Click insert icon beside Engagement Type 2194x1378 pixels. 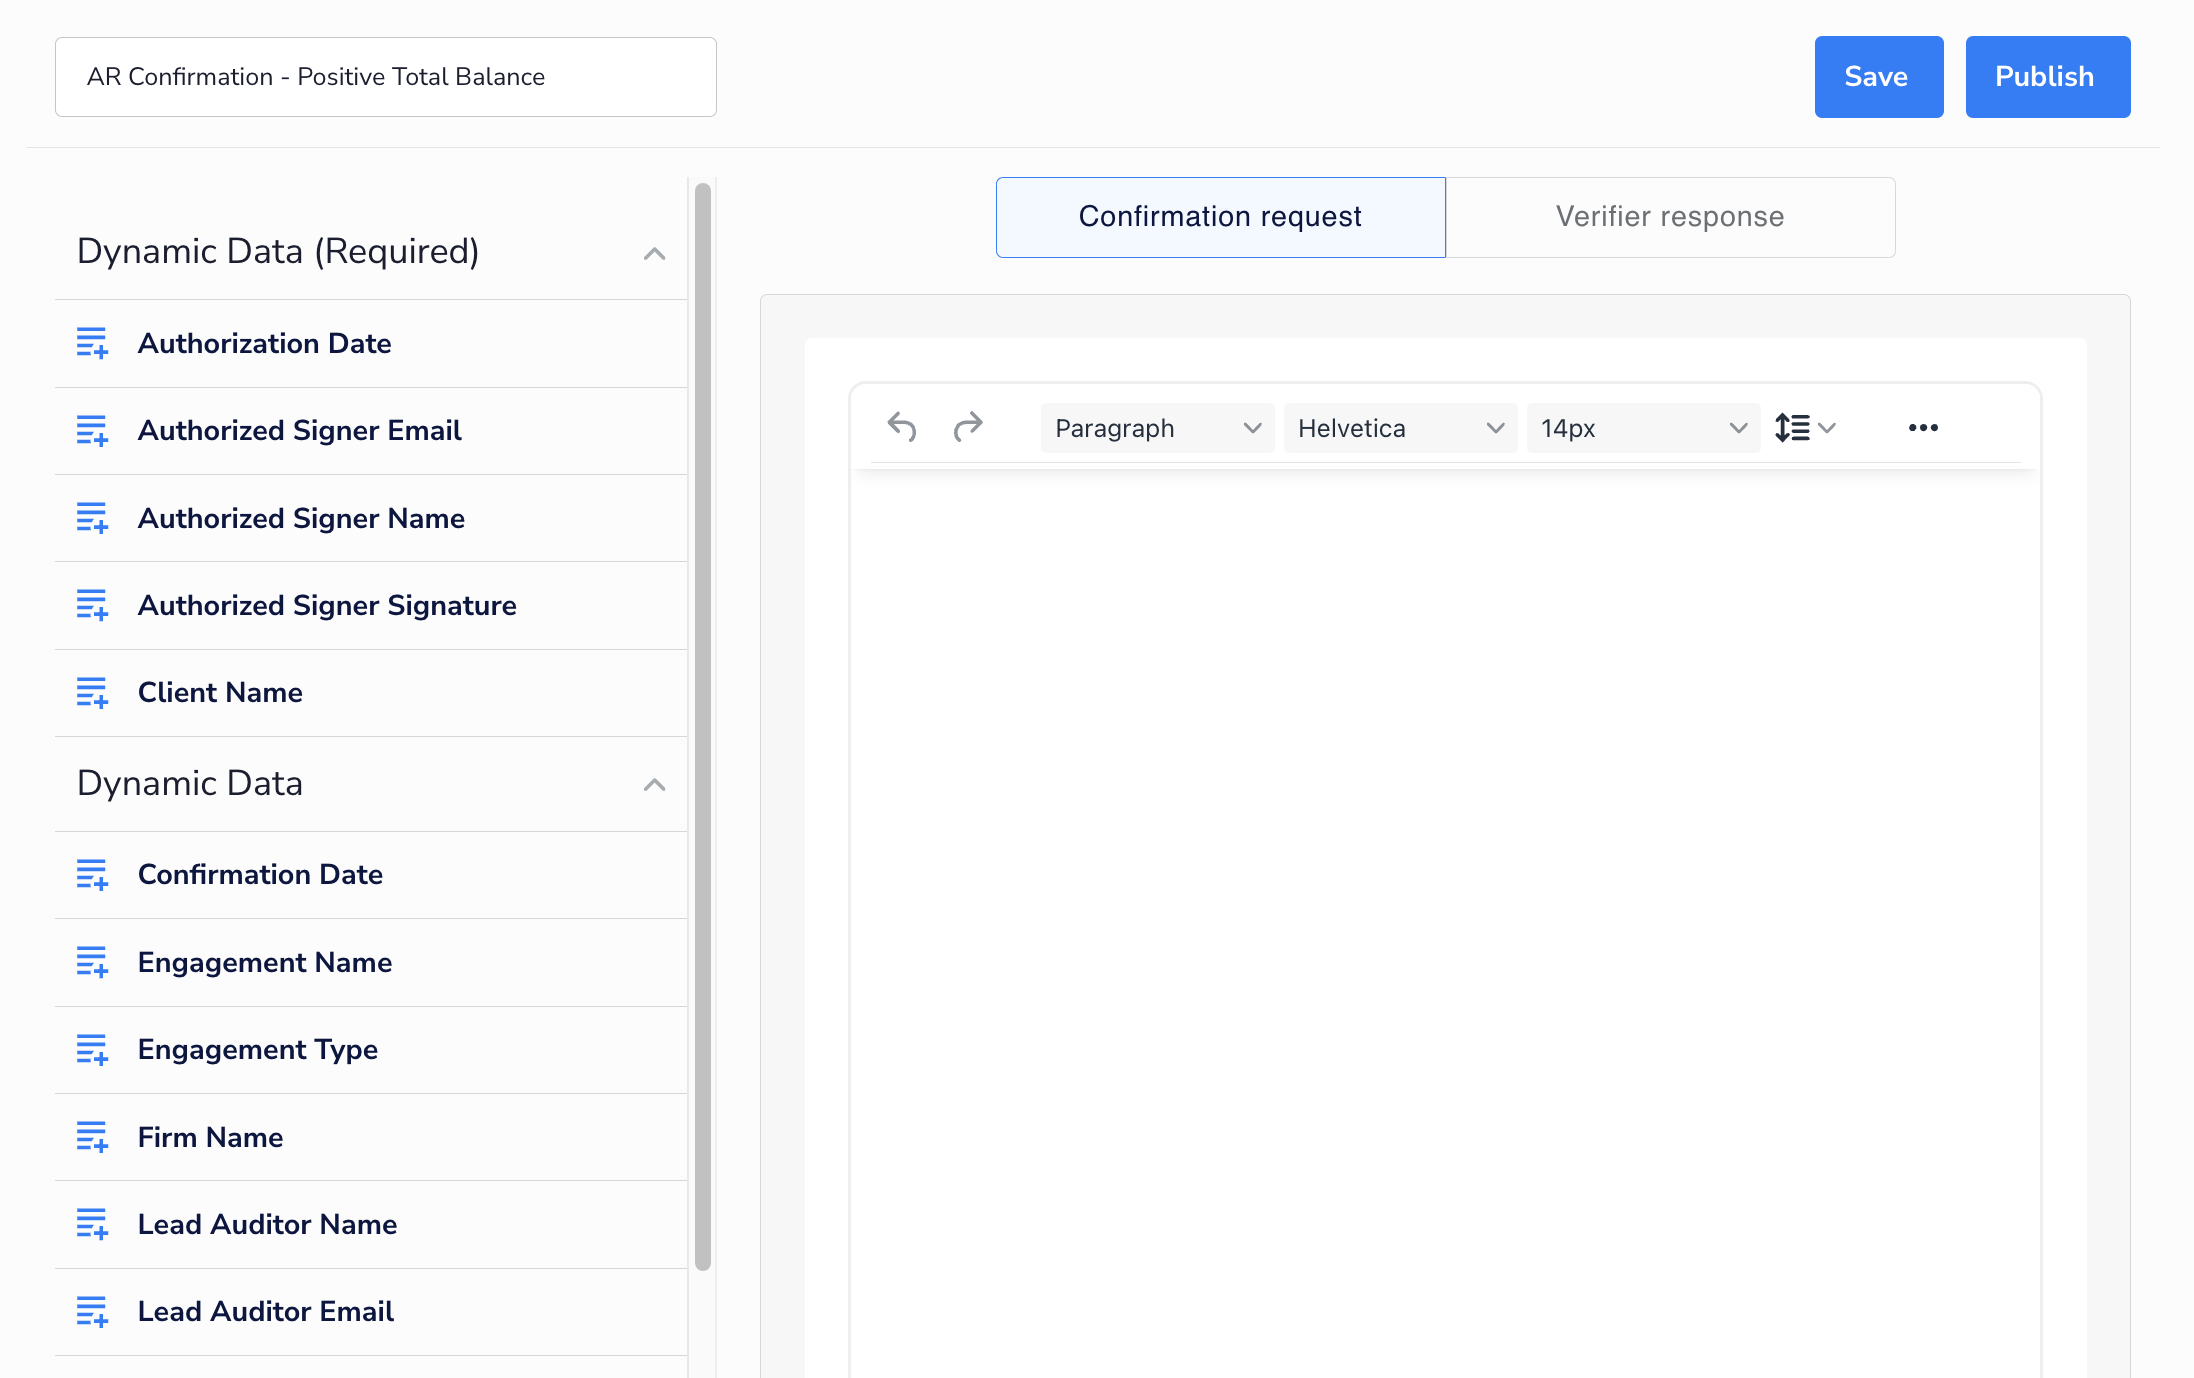tap(92, 1050)
